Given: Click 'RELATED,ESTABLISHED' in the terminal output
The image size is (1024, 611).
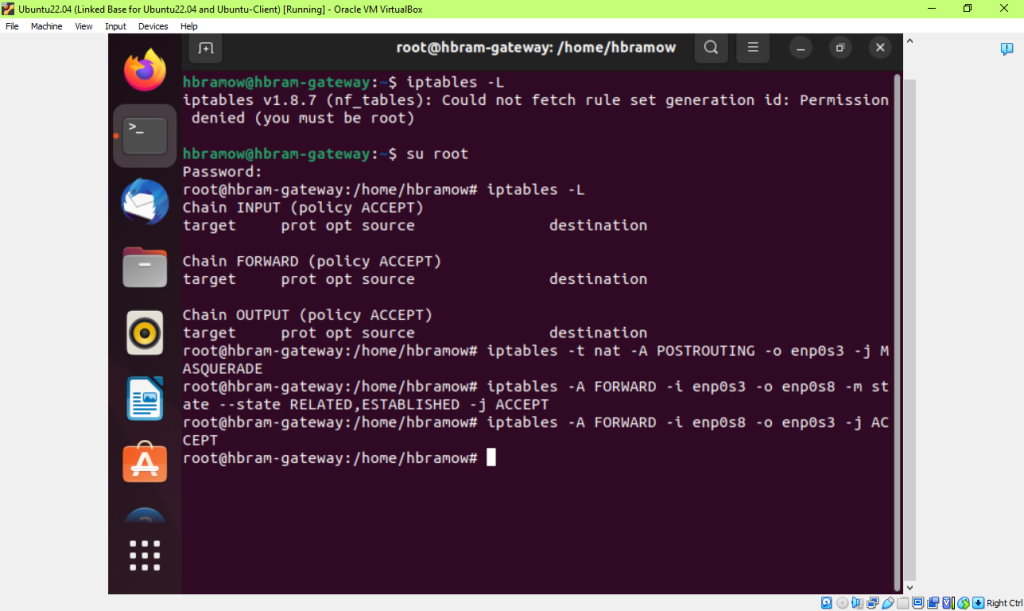Looking at the screenshot, I should [374, 405].
